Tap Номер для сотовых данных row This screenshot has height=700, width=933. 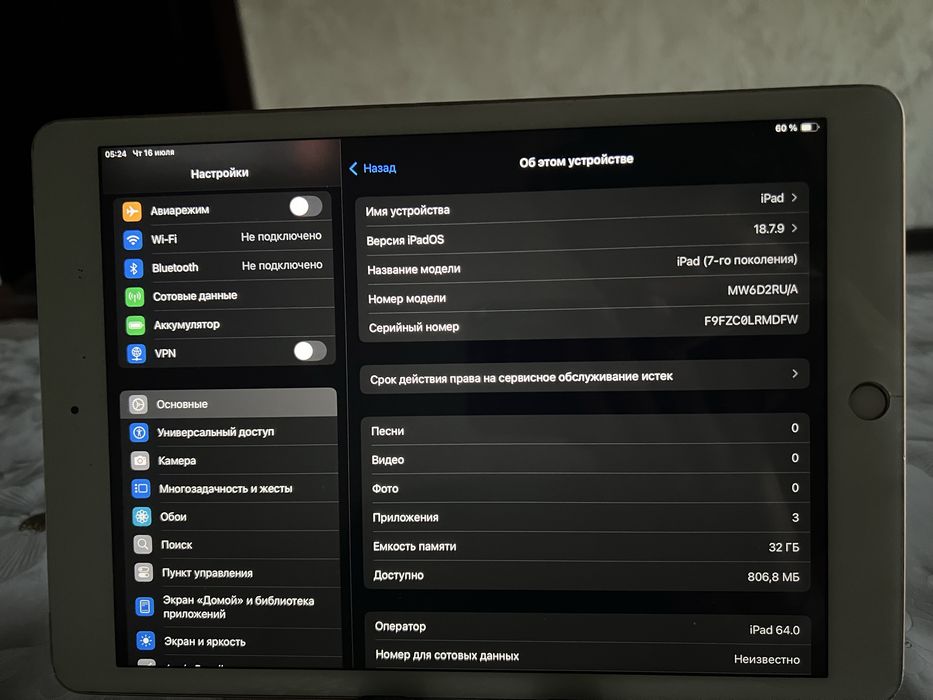(x=588, y=657)
